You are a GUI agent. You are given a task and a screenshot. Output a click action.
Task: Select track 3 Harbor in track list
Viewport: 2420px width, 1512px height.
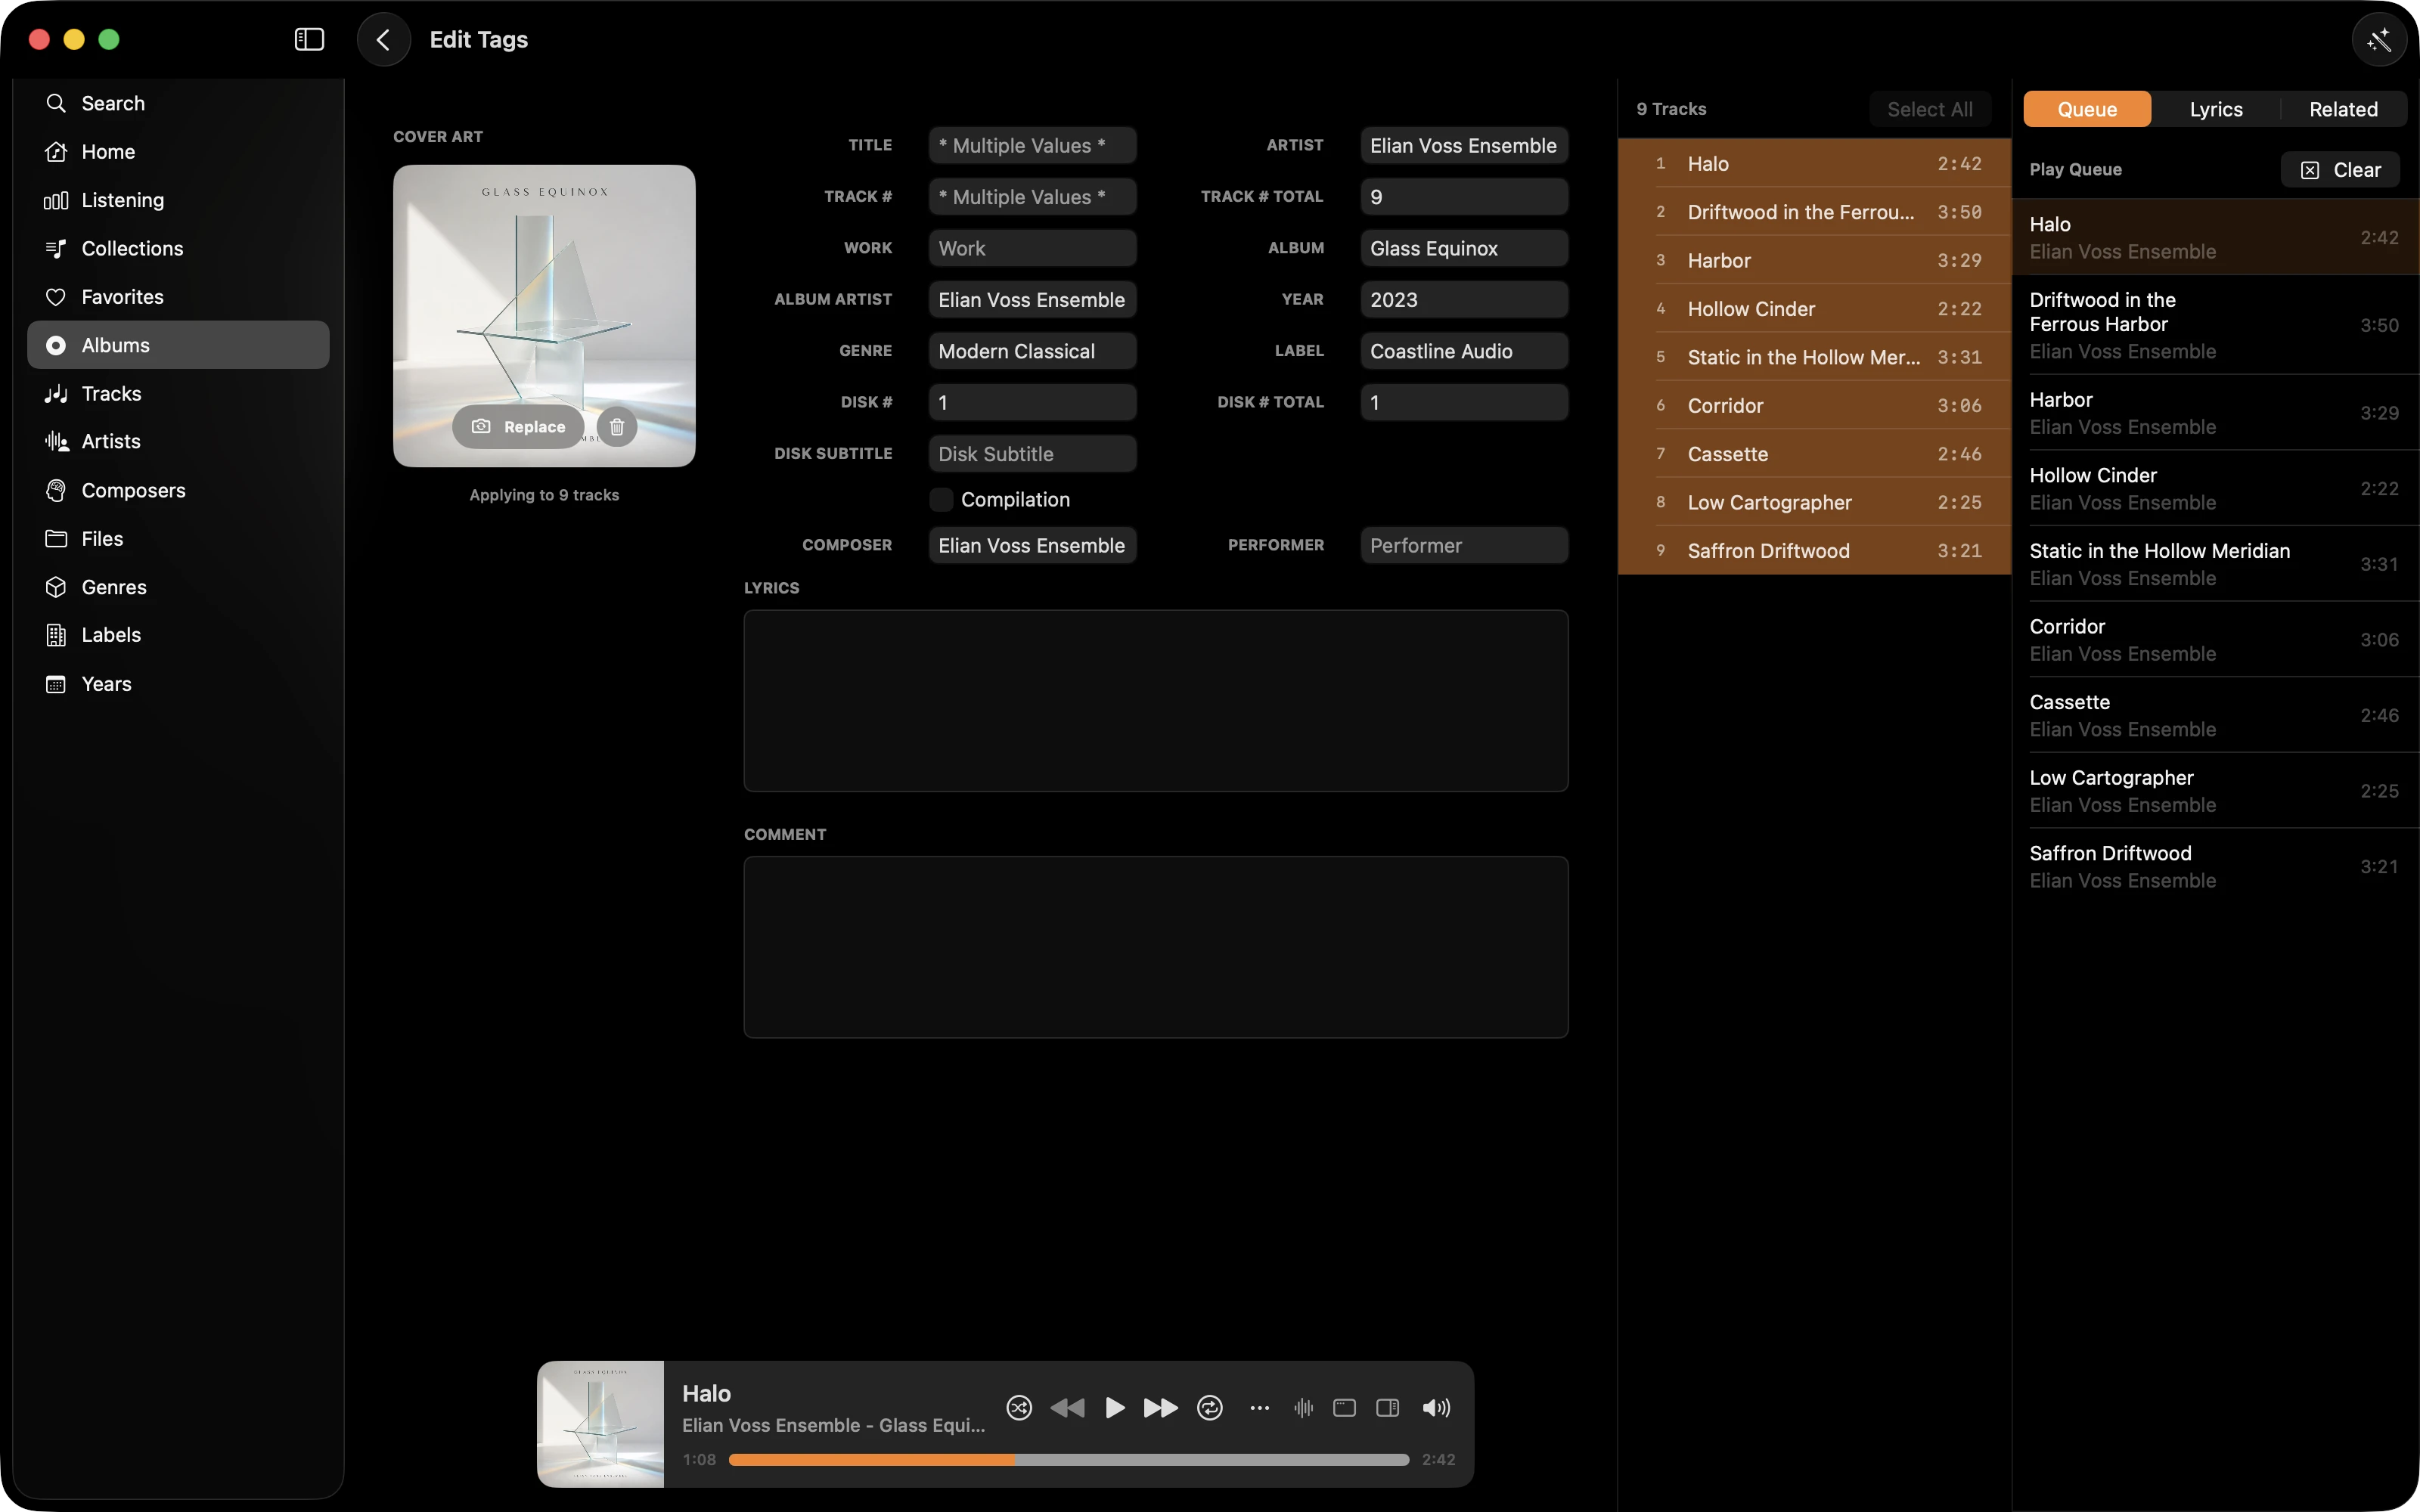[x=1814, y=260]
